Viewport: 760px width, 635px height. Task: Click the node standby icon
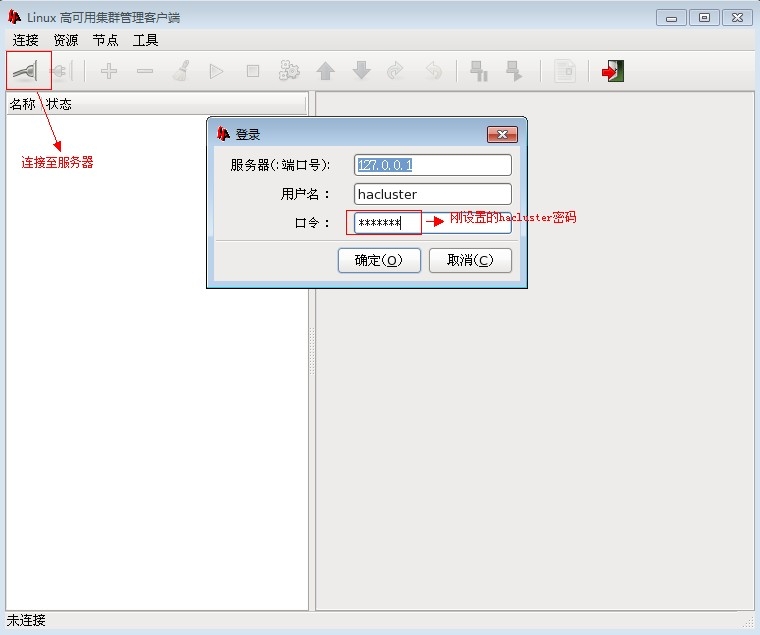click(x=479, y=71)
